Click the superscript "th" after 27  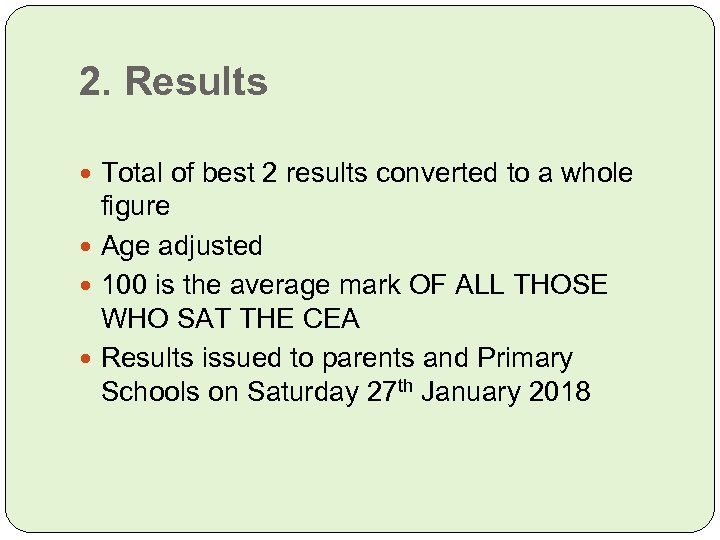[405, 385]
